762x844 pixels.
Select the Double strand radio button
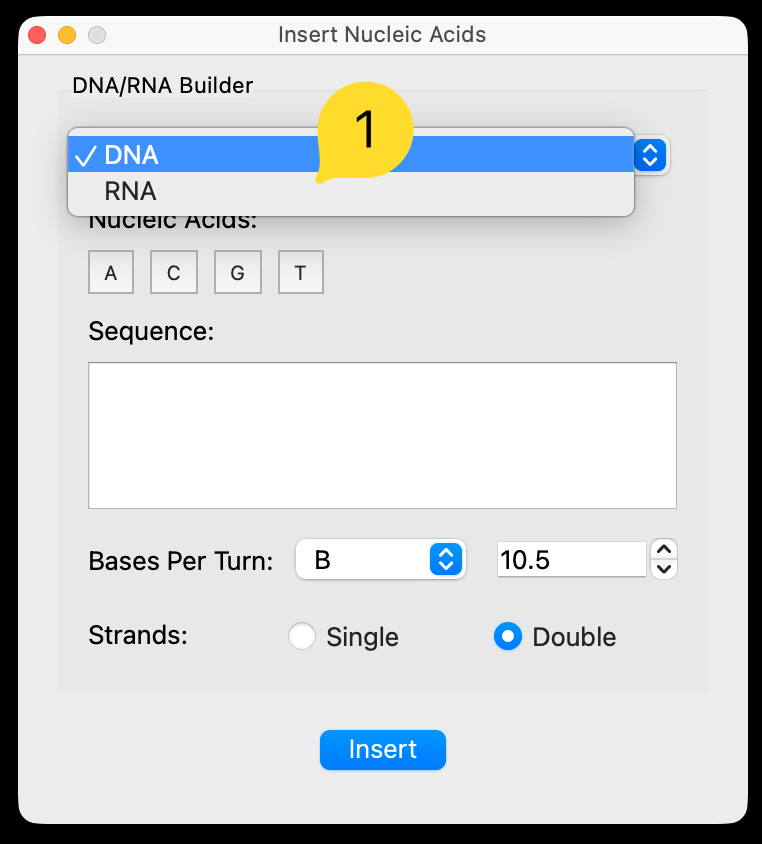pyautogui.click(x=508, y=637)
